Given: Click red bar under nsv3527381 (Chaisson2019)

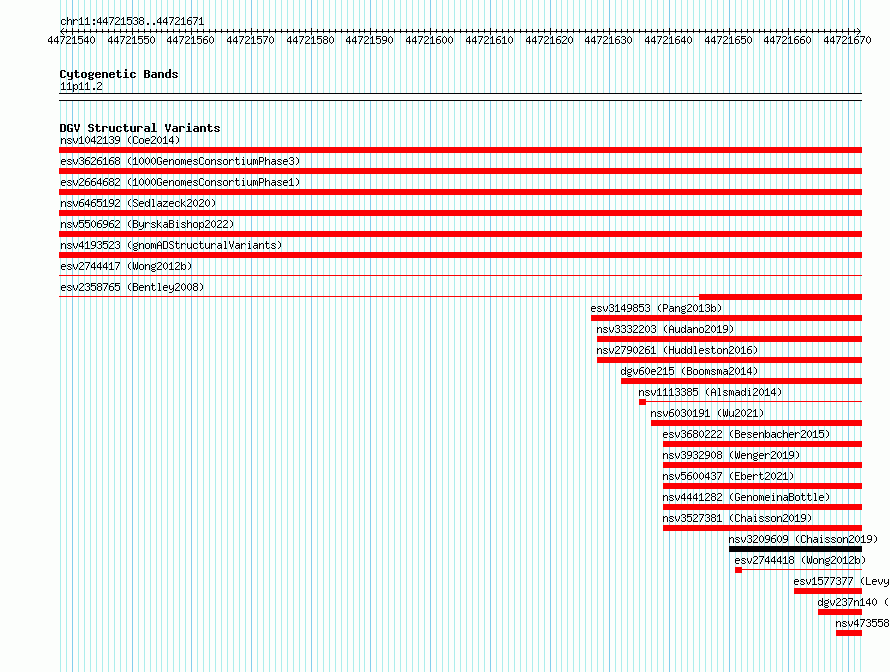Looking at the screenshot, I should pyautogui.click(x=762, y=528).
